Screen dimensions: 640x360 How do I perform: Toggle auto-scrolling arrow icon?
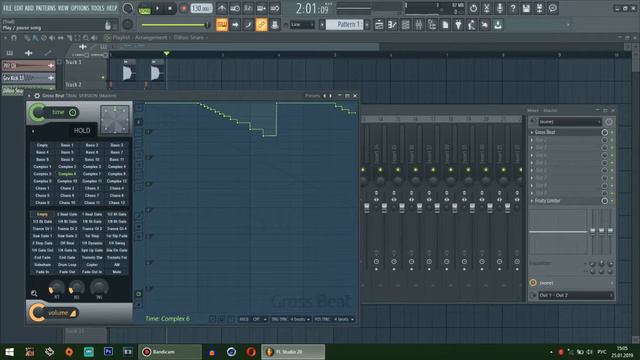pyautogui.click(x=235, y=25)
